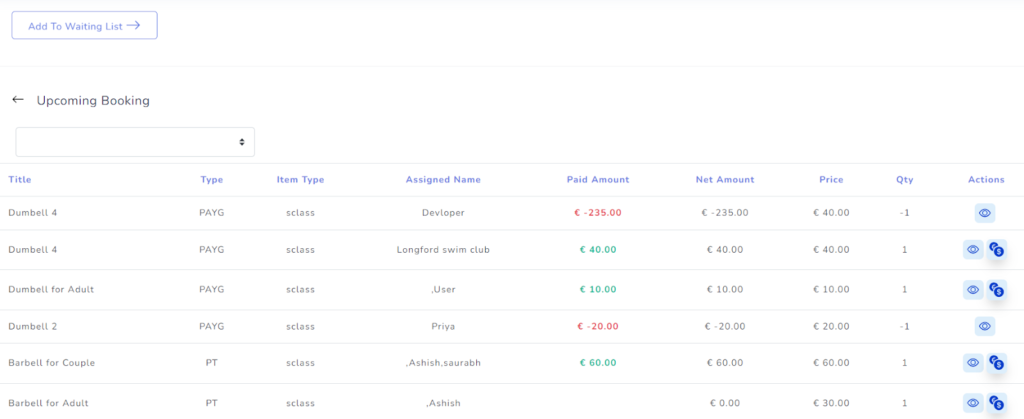Open payment icon for Dumbell for Adult row
This screenshot has height=419, width=1024.
tap(996, 289)
